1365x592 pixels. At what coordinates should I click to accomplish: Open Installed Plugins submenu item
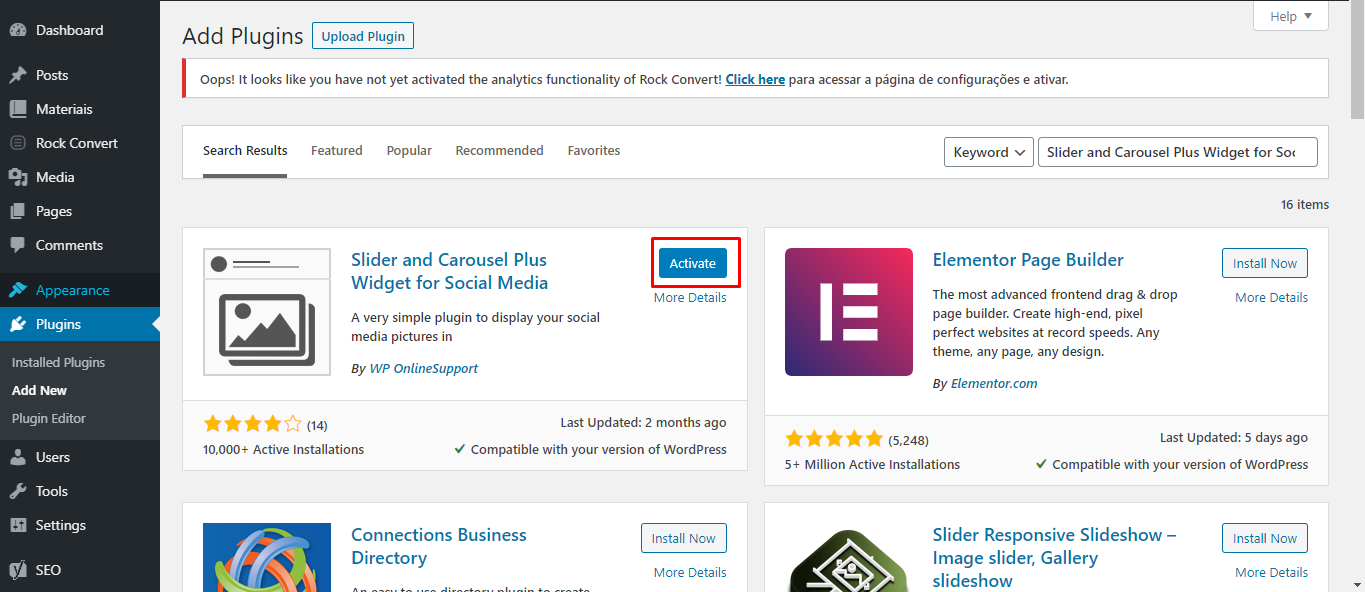tap(58, 362)
